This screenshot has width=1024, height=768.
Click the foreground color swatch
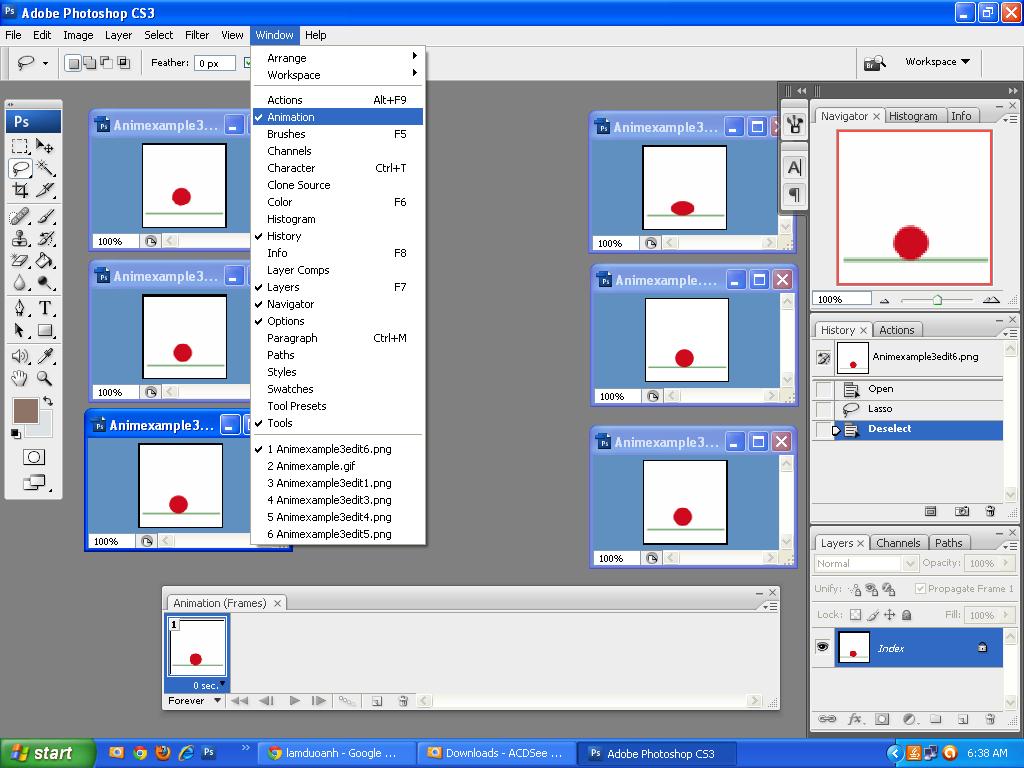click(x=25, y=411)
